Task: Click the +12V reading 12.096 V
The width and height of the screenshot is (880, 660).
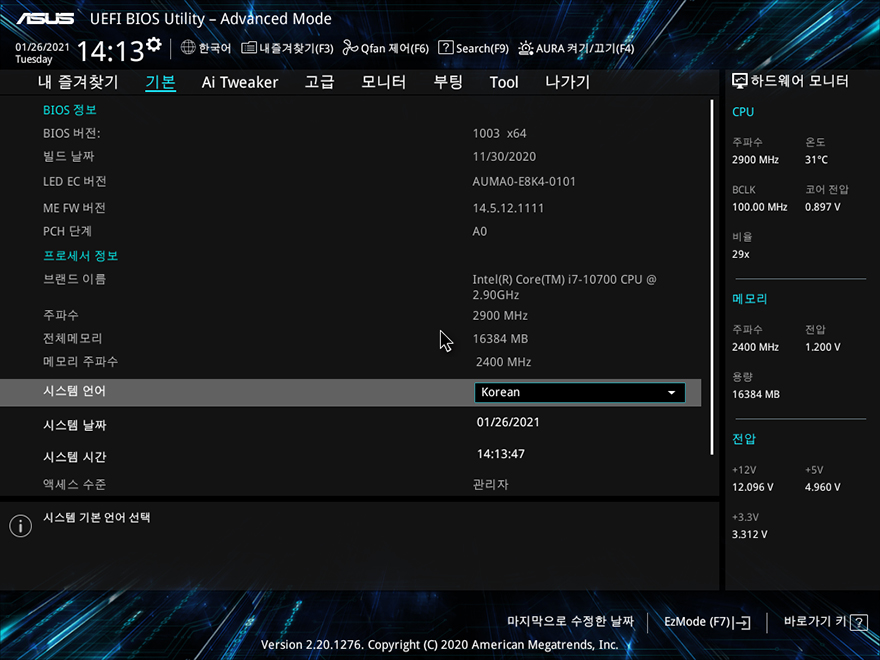Action: click(x=753, y=487)
